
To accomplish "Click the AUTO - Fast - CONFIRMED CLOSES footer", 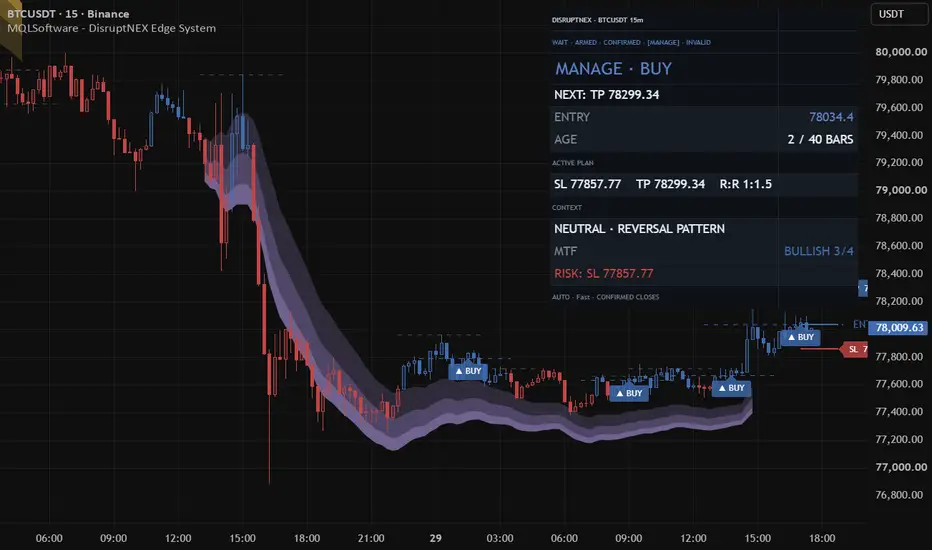I will (605, 297).
